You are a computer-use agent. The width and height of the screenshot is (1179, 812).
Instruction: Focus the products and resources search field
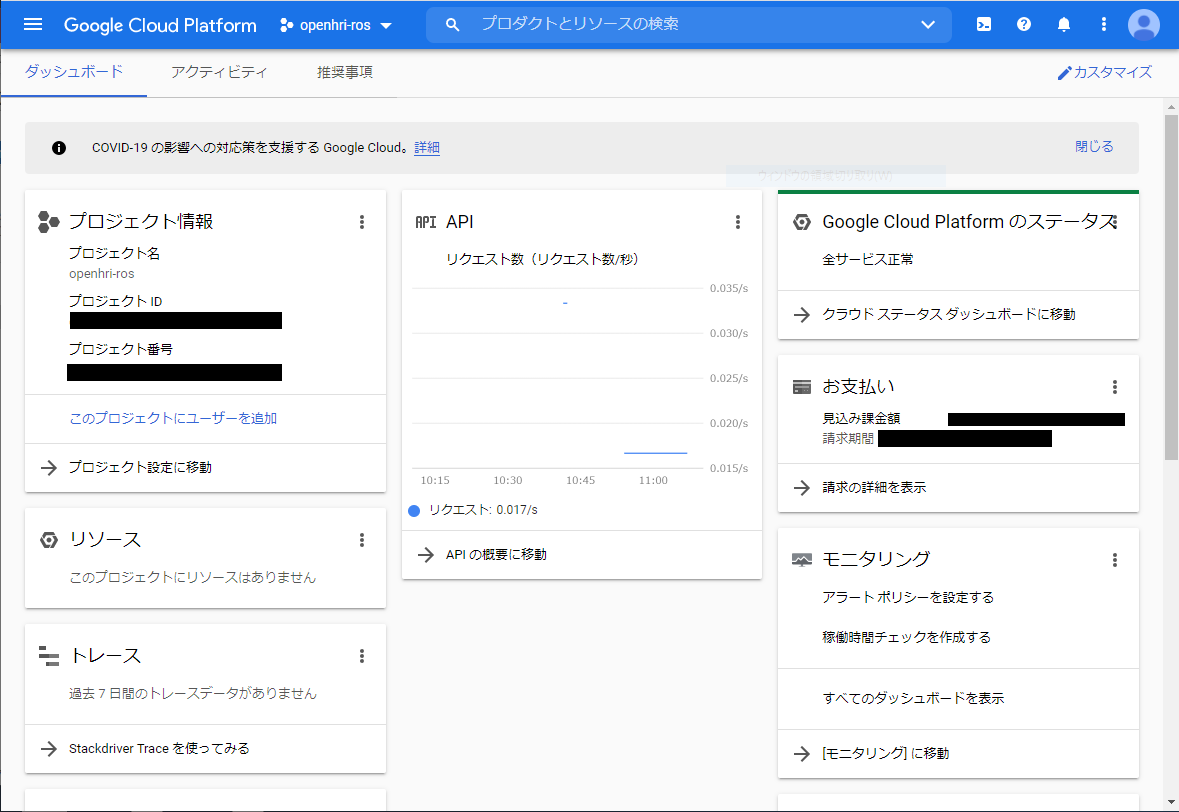(x=688, y=25)
